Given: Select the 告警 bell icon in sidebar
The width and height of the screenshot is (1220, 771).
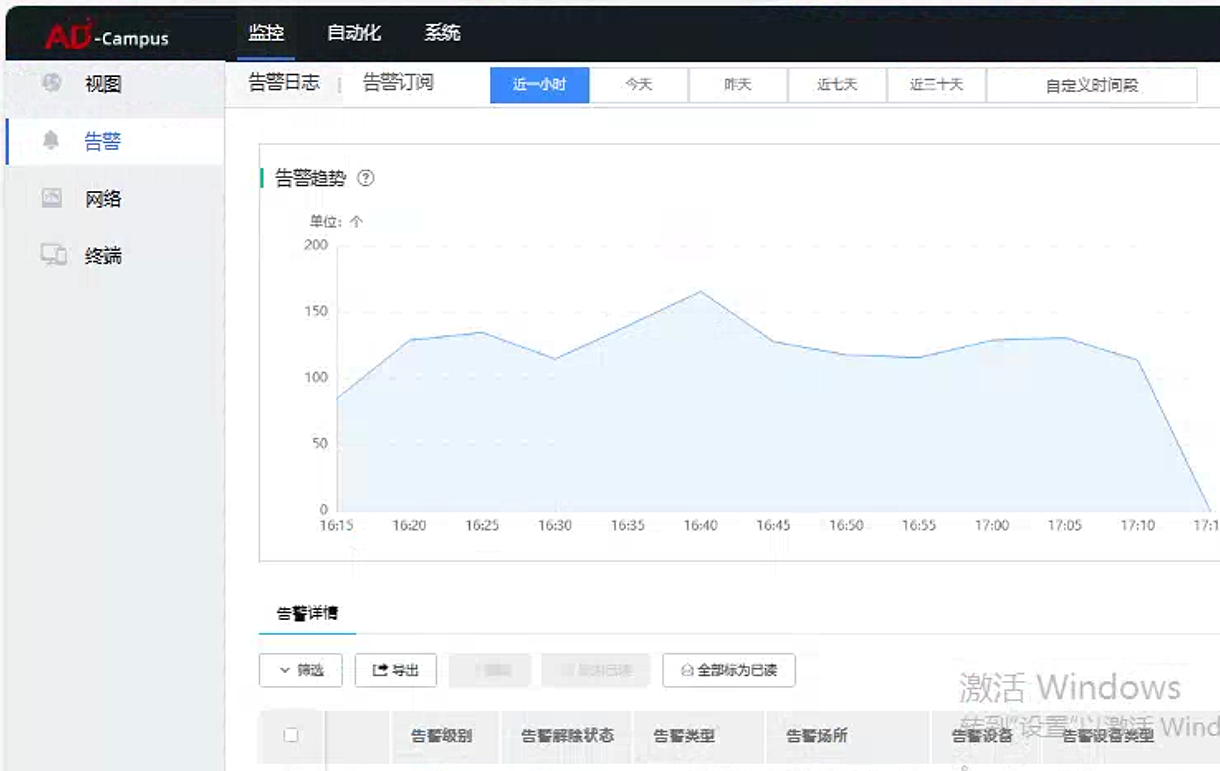Looking at the screenshot, I should [52, 141].
